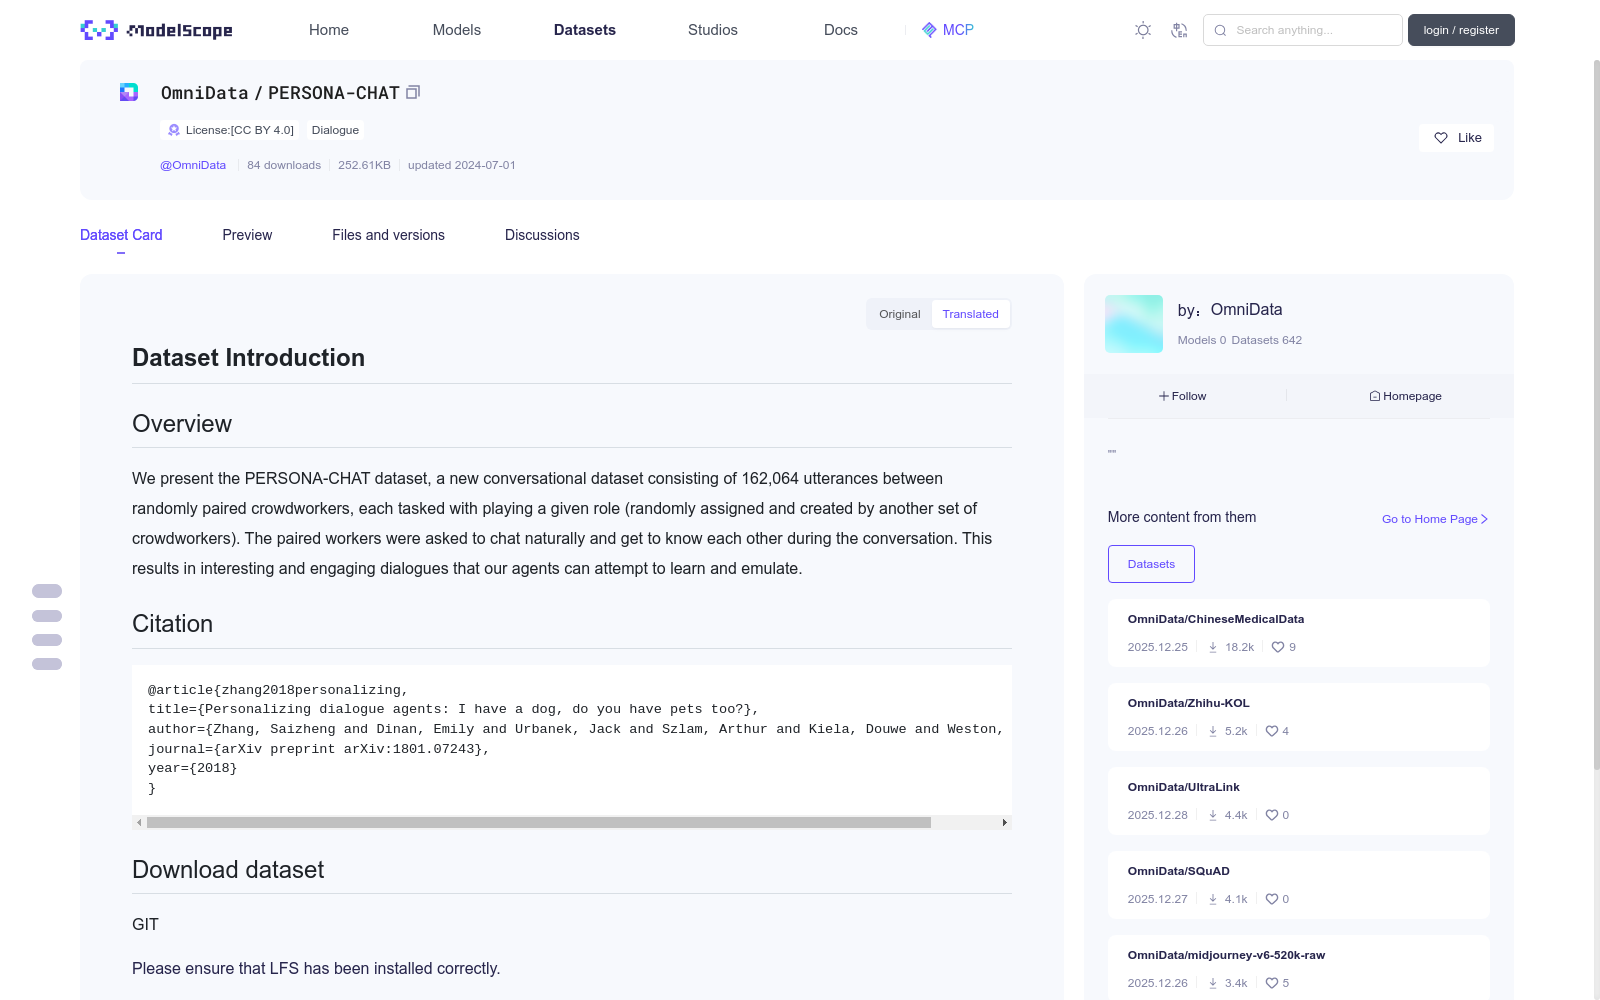This screenshot has height=1000, width=1600.
Task: Click the MCP diamond icon
Action: [929, 30]
